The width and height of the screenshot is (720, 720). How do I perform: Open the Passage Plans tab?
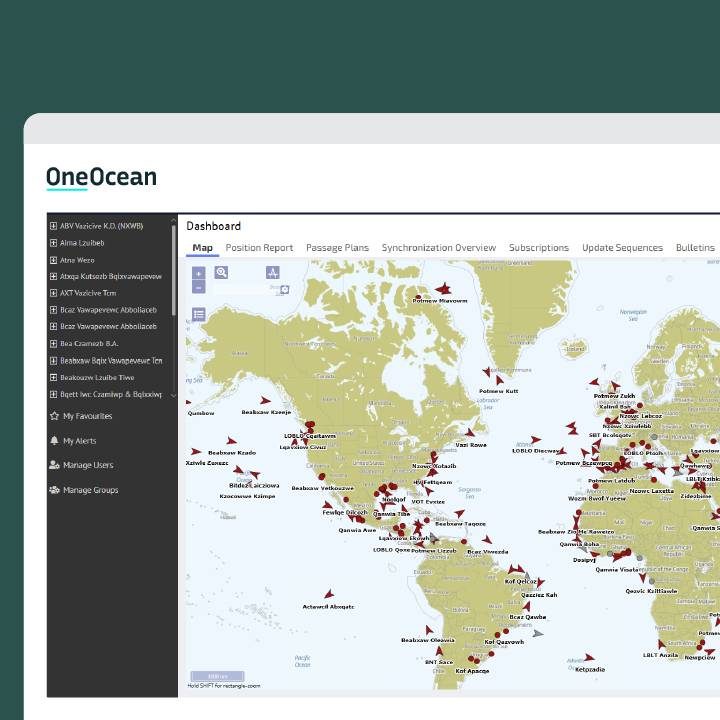pos(337,248)
